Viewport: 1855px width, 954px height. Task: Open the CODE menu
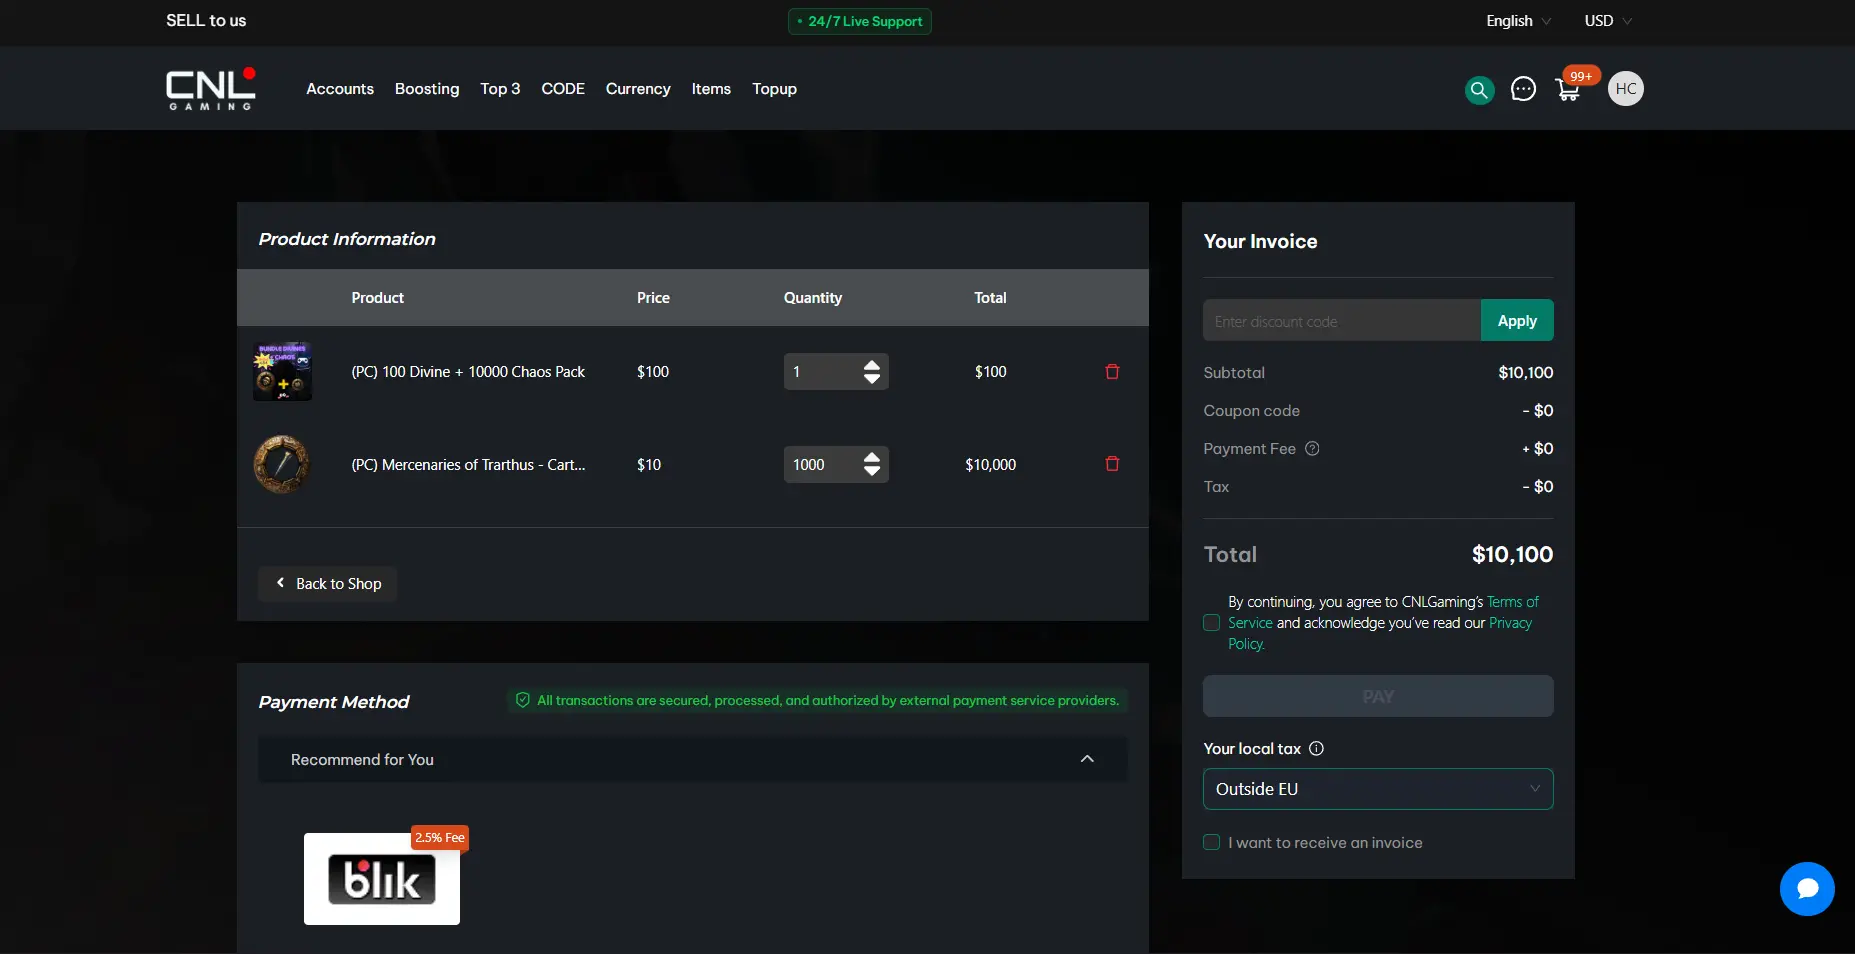[x=563, y=89]
